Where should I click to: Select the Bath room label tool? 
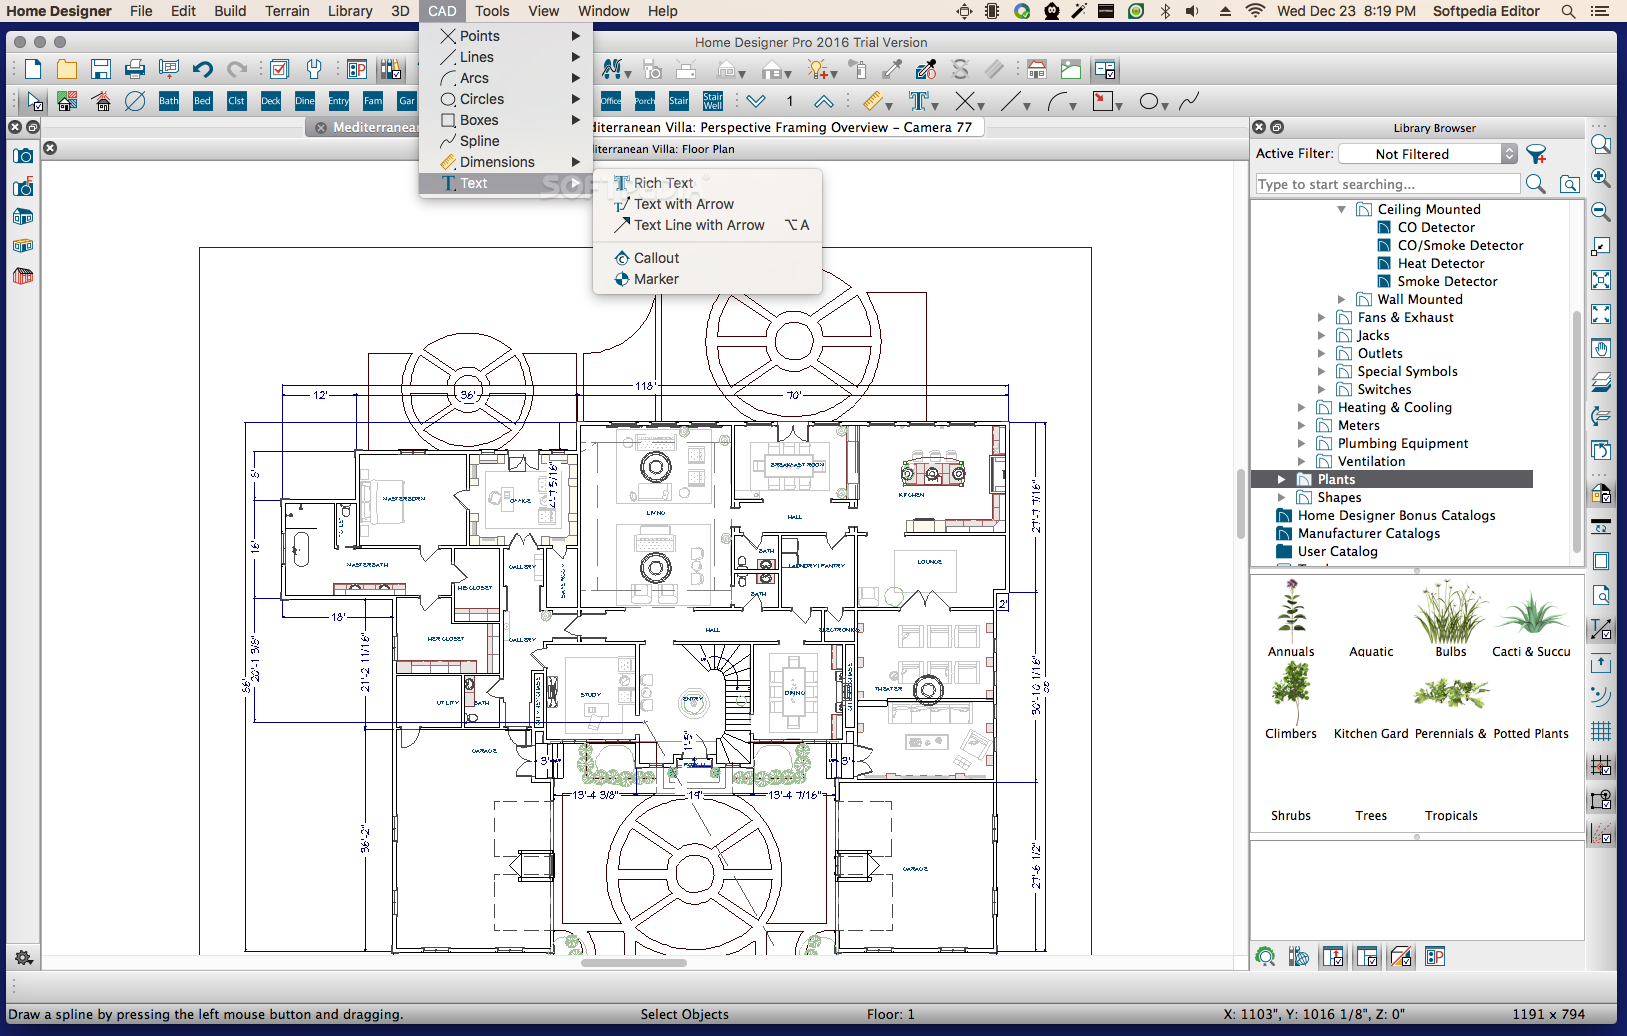(169, 101)
